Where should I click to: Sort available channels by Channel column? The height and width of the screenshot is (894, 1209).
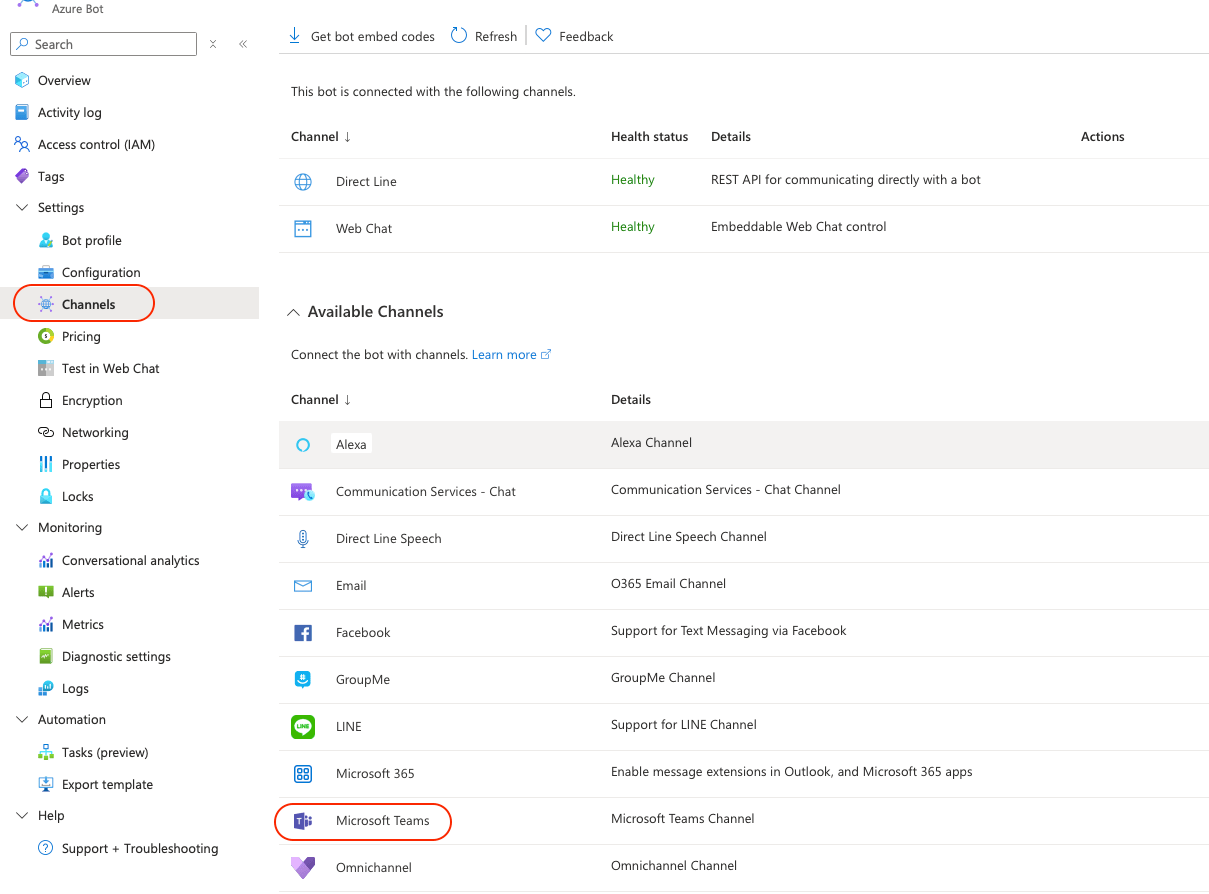(x=321, y=400)
